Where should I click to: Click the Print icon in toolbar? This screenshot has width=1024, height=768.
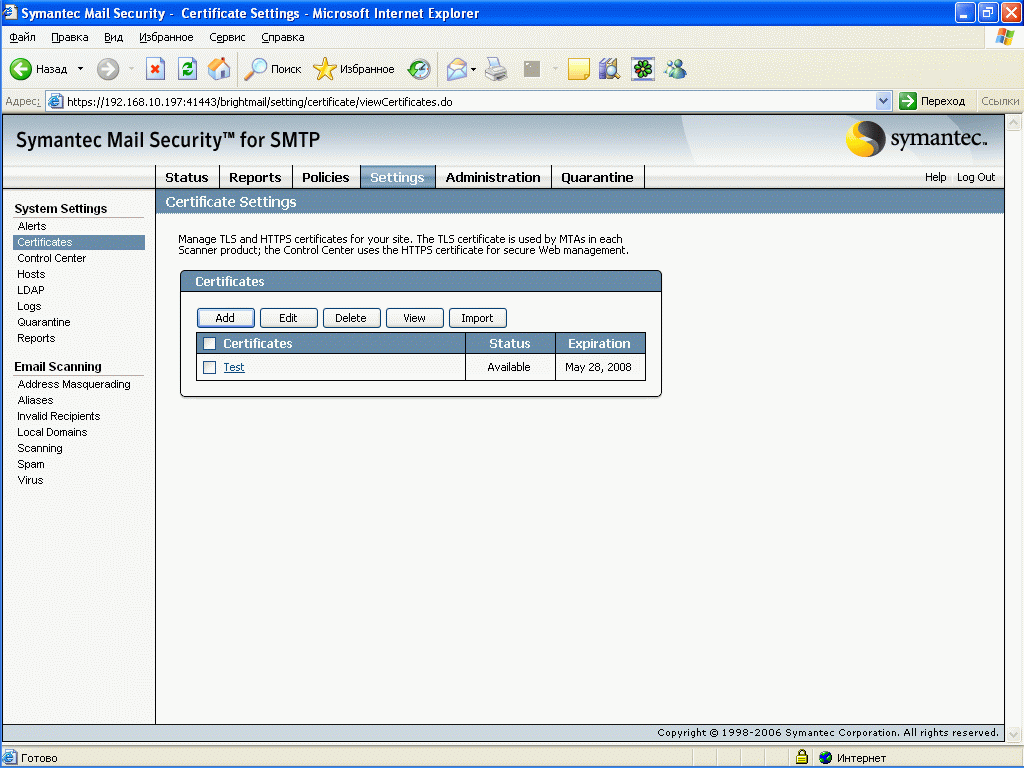click(x=496, y=69)
